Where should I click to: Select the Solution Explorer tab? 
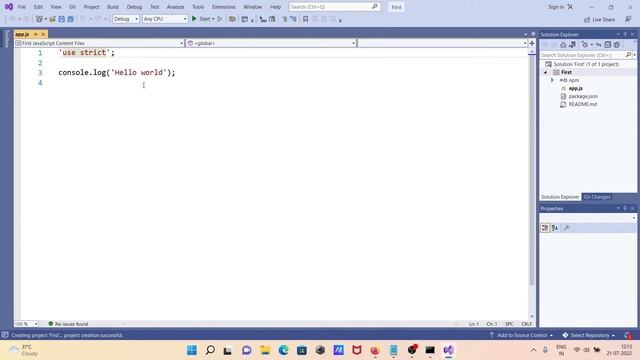(560, 197)
